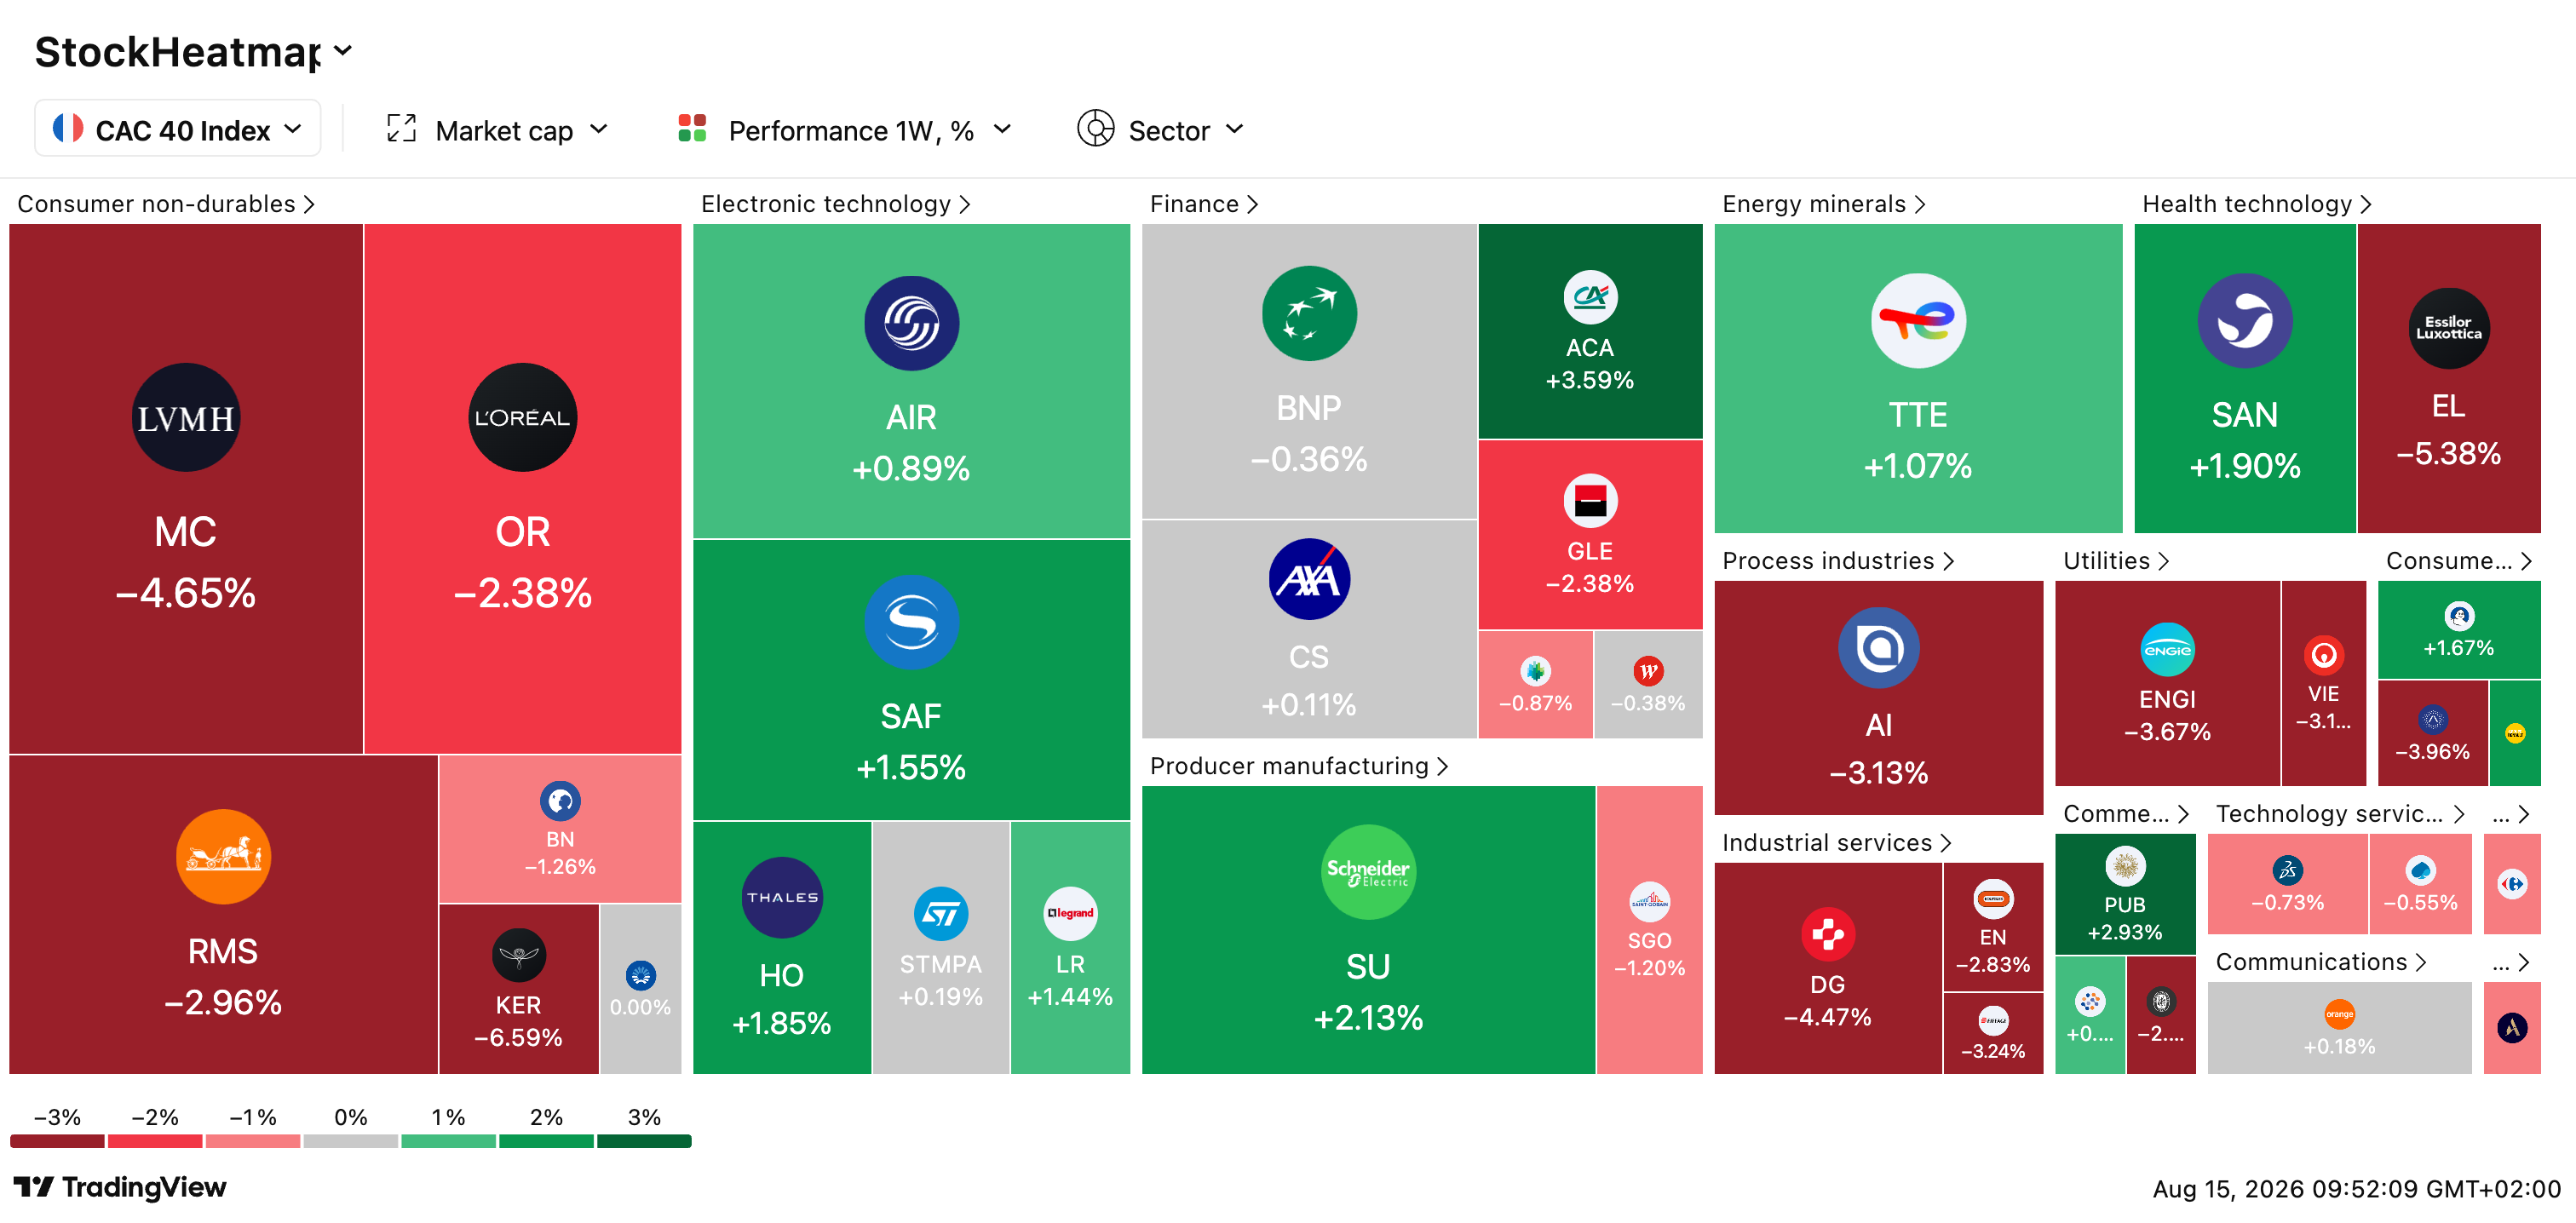Click the L'Oréal logo icon

click(522, 418)
